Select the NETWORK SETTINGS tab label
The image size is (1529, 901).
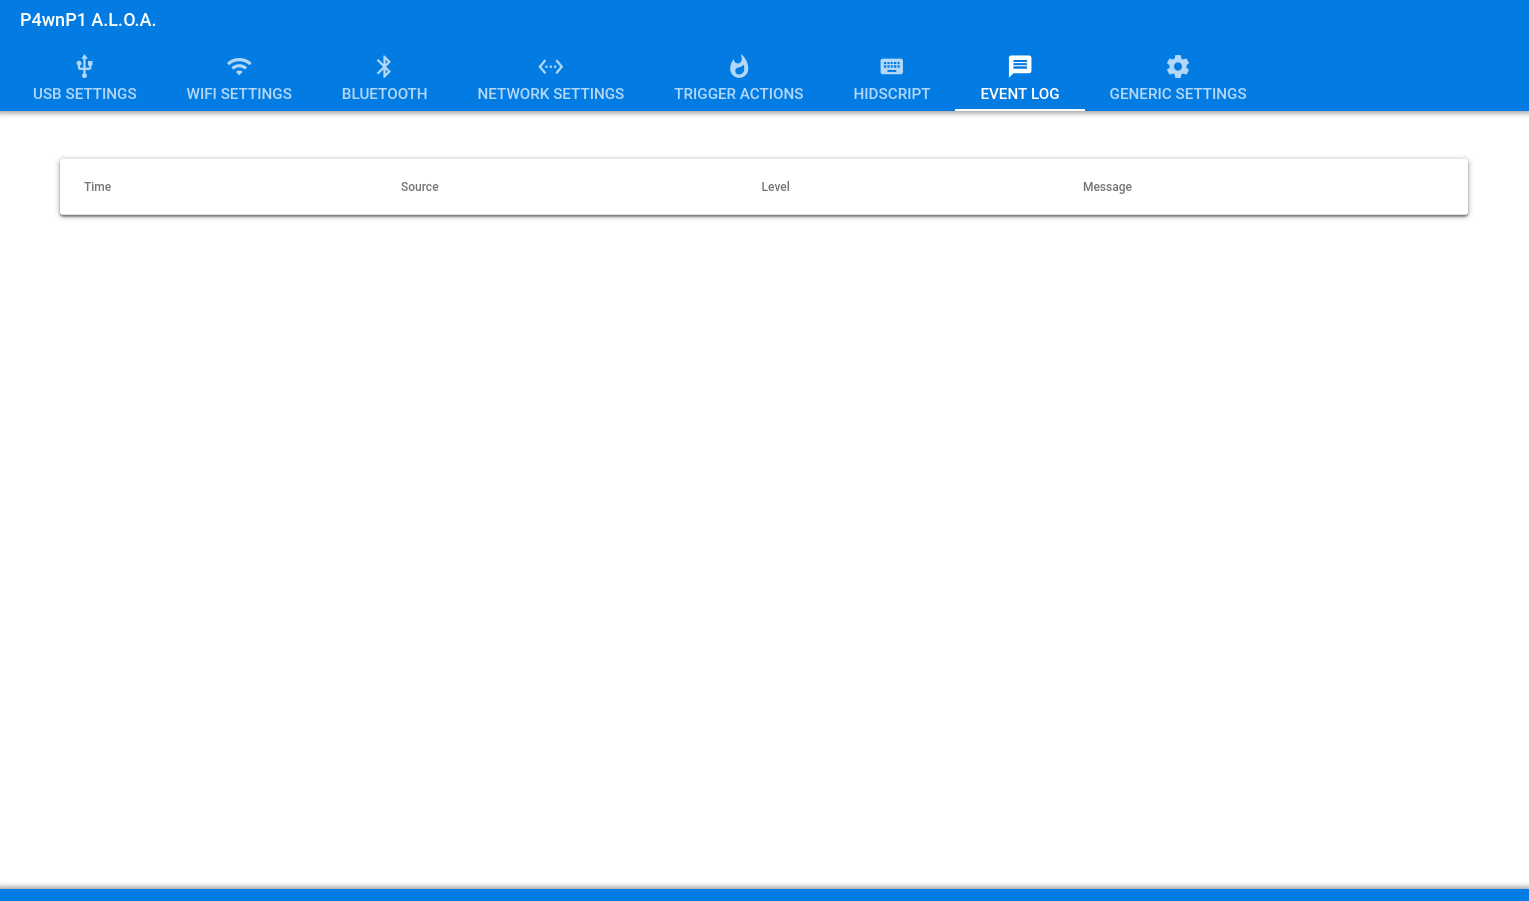(x=551, y=94)
